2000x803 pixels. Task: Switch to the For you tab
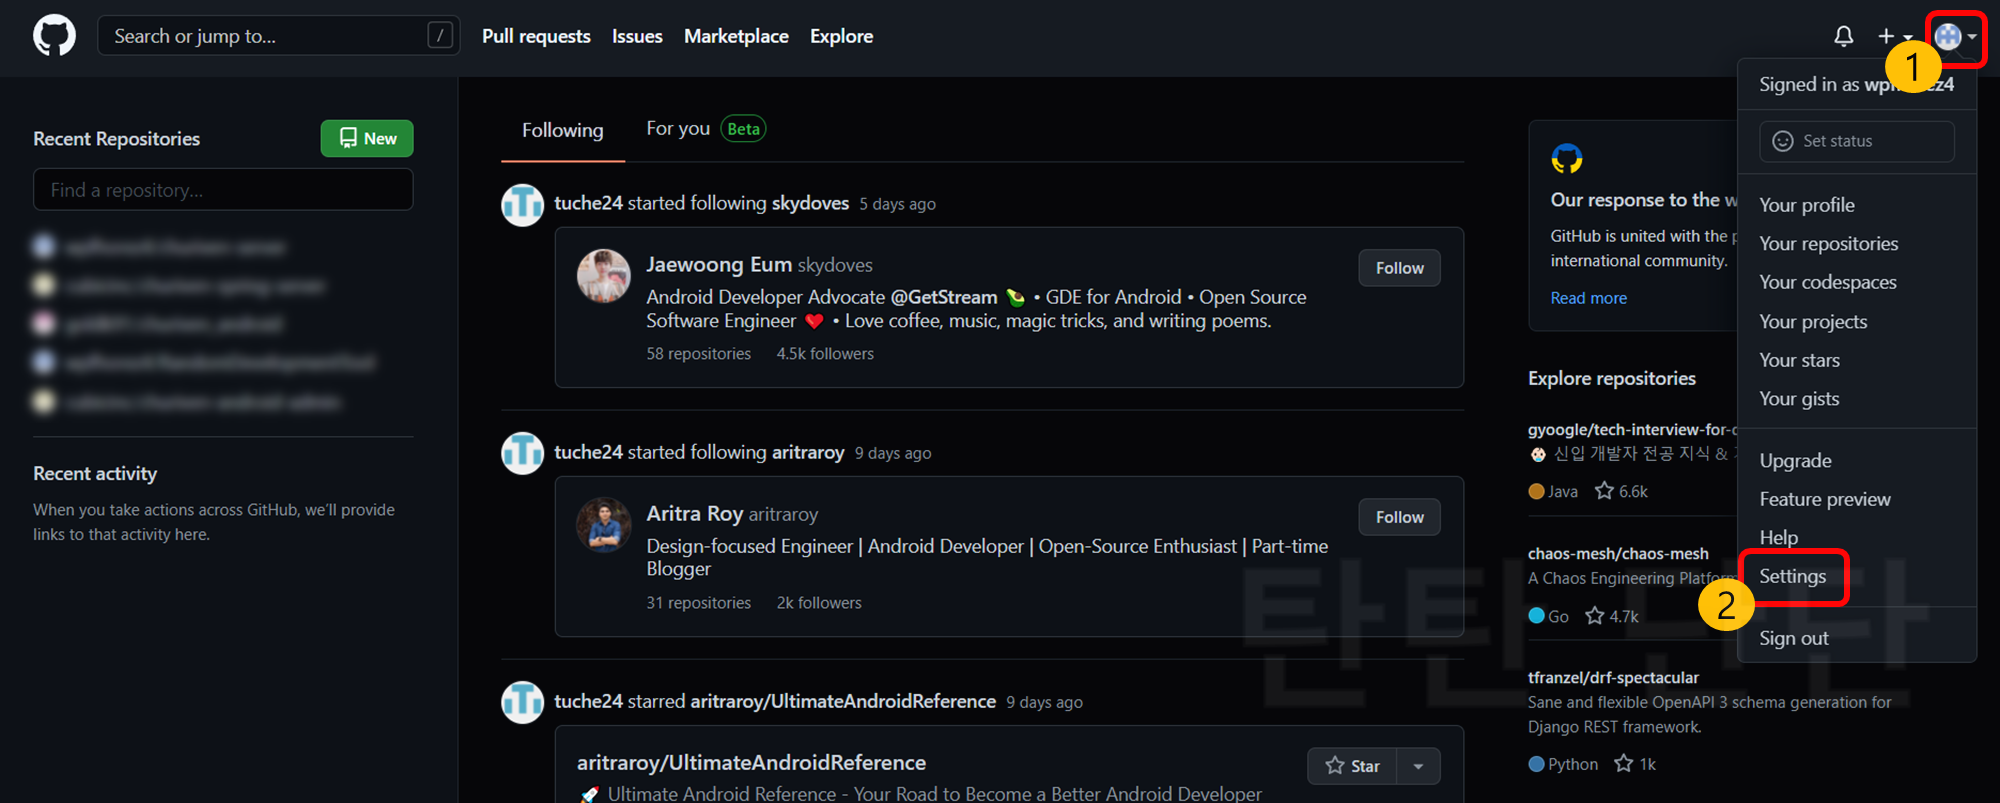[x=678, y=128]
